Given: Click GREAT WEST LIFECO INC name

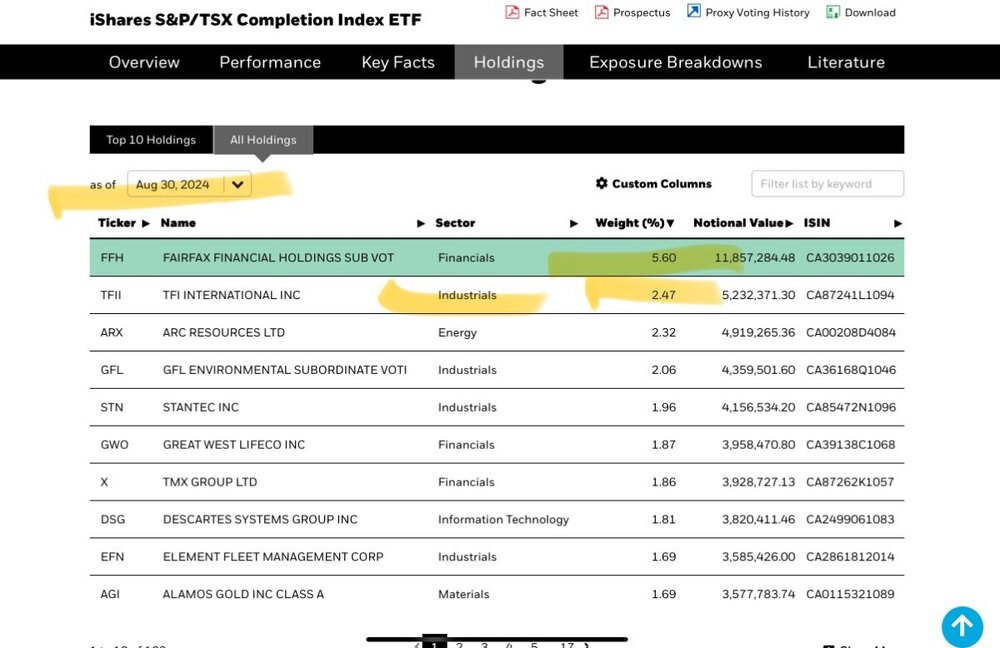Looking at the screenshot, I should [x=234, y=445].
